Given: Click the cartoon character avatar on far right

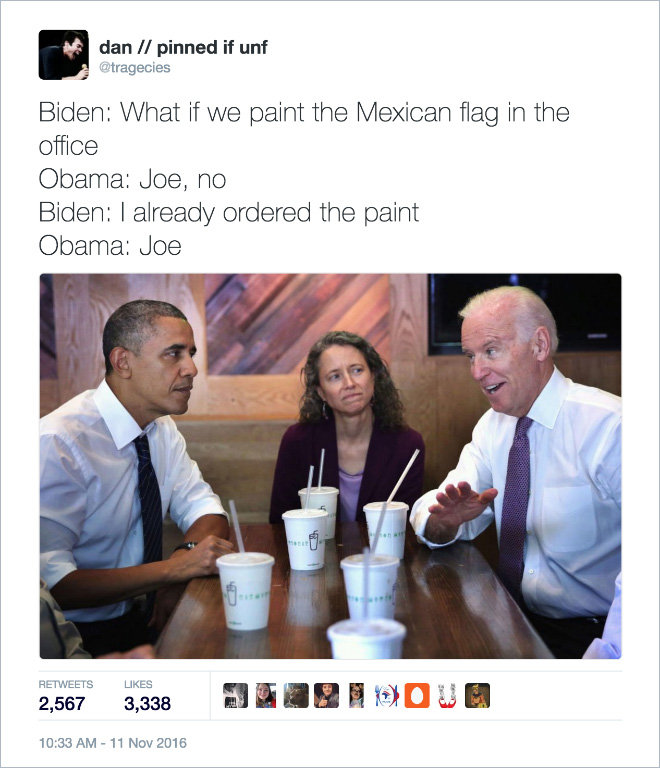Looking at the screenshot, I should click(477, 696).
